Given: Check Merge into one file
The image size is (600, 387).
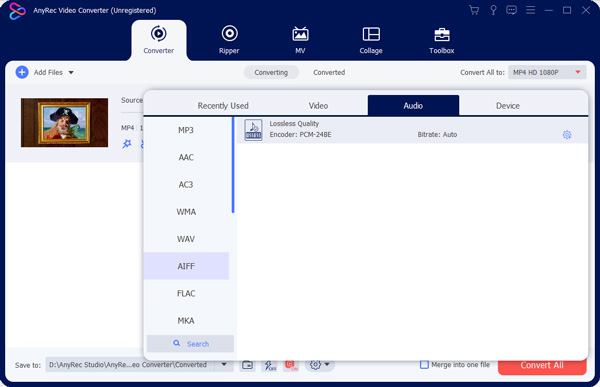Looking at the screenshot, I should coord(424,364).
